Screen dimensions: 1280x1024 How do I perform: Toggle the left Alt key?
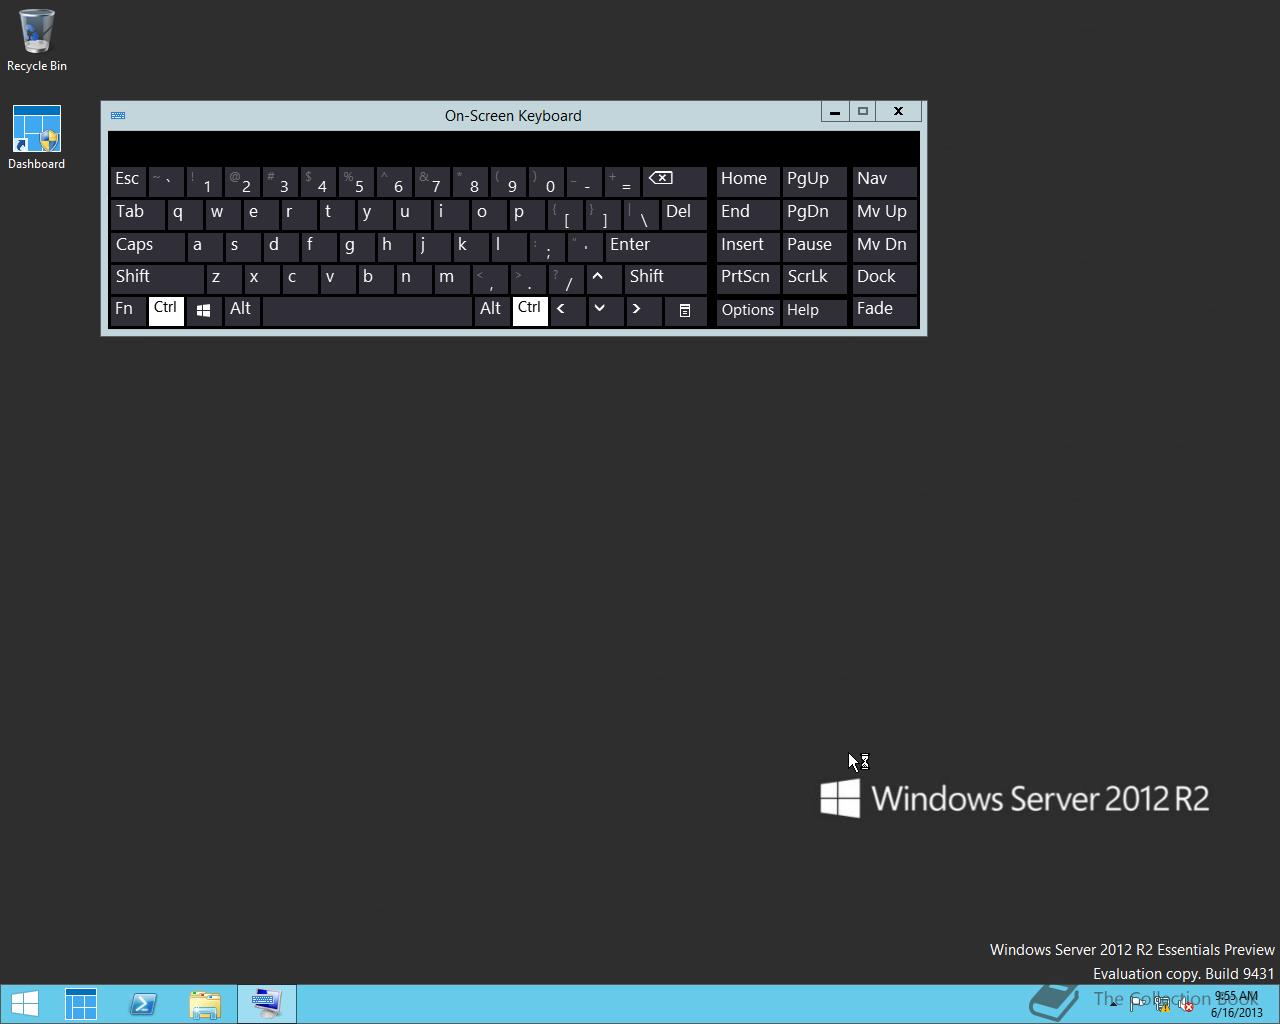click(243, 311)
